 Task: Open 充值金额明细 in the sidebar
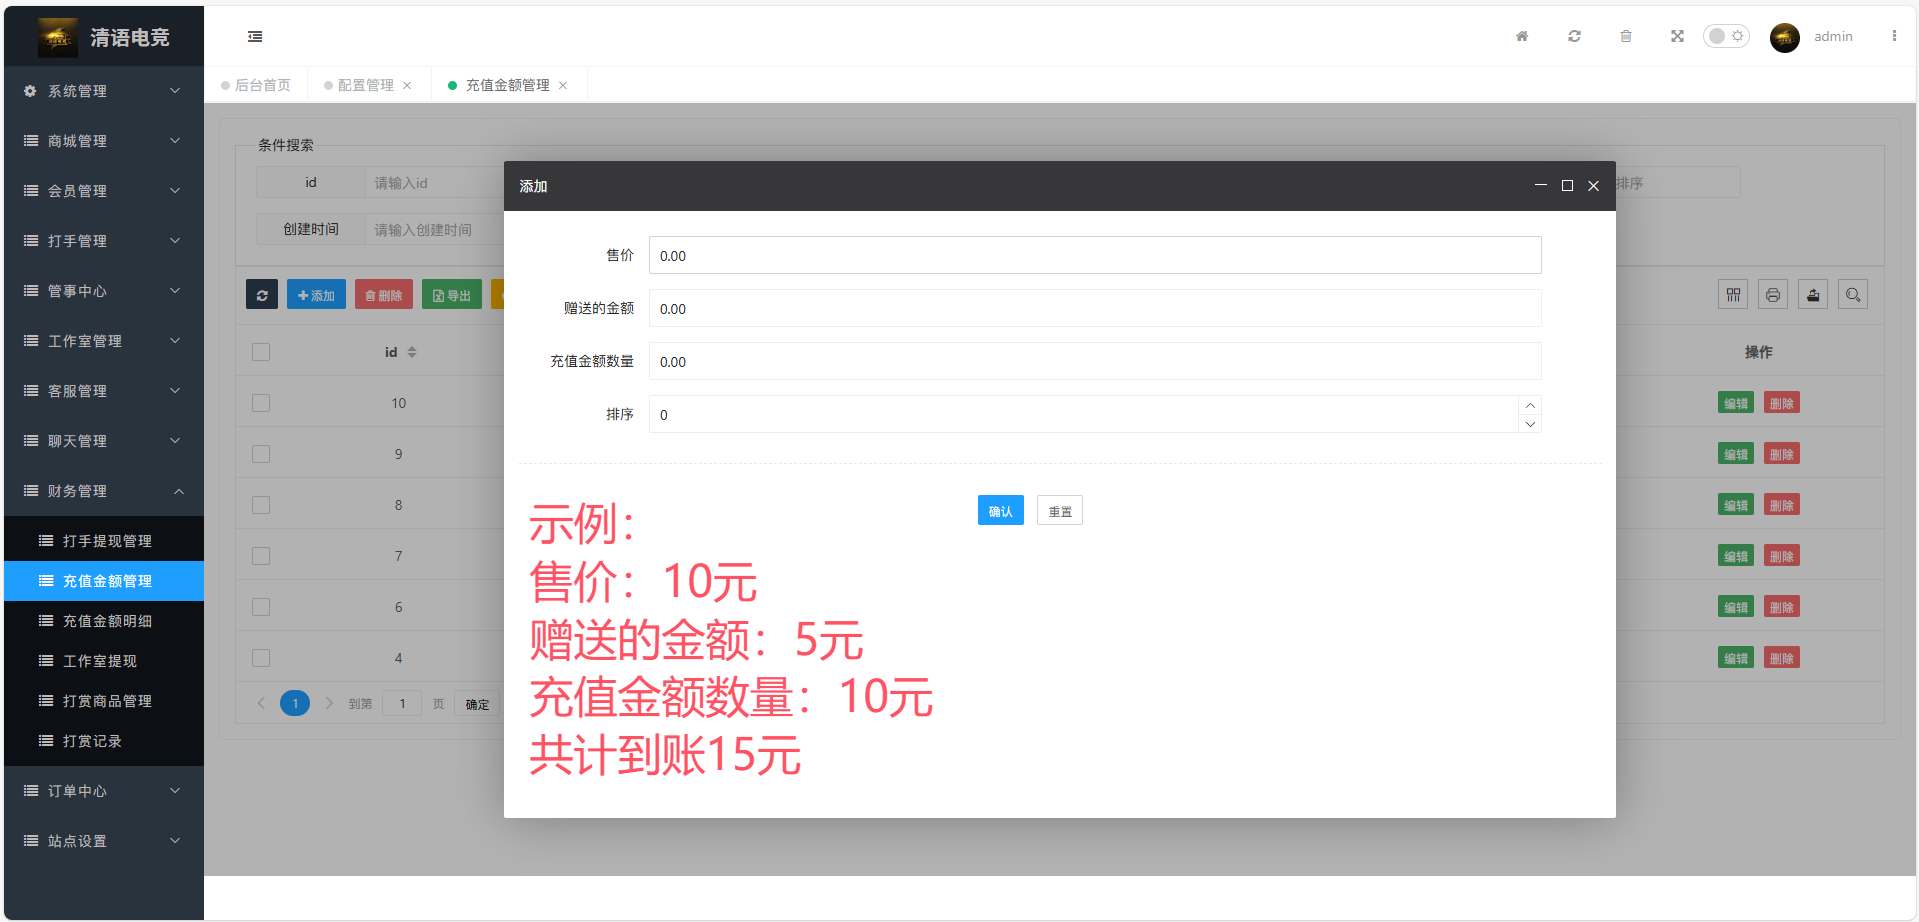click(107, 621)
